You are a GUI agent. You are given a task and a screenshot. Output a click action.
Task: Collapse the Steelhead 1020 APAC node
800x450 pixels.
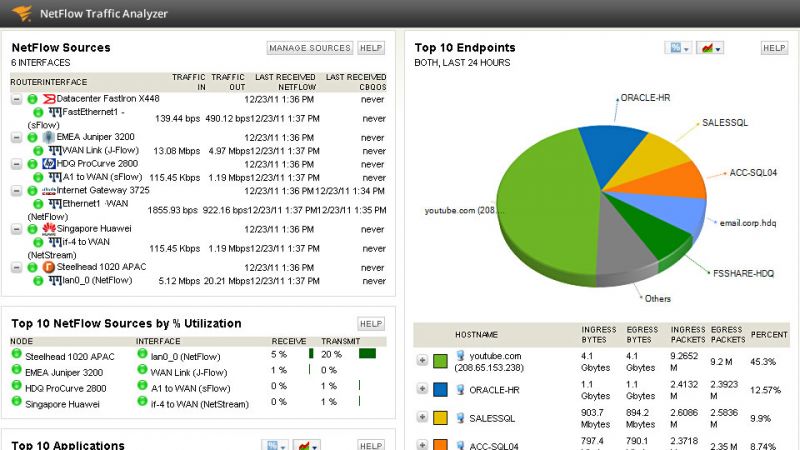(17, 267)
